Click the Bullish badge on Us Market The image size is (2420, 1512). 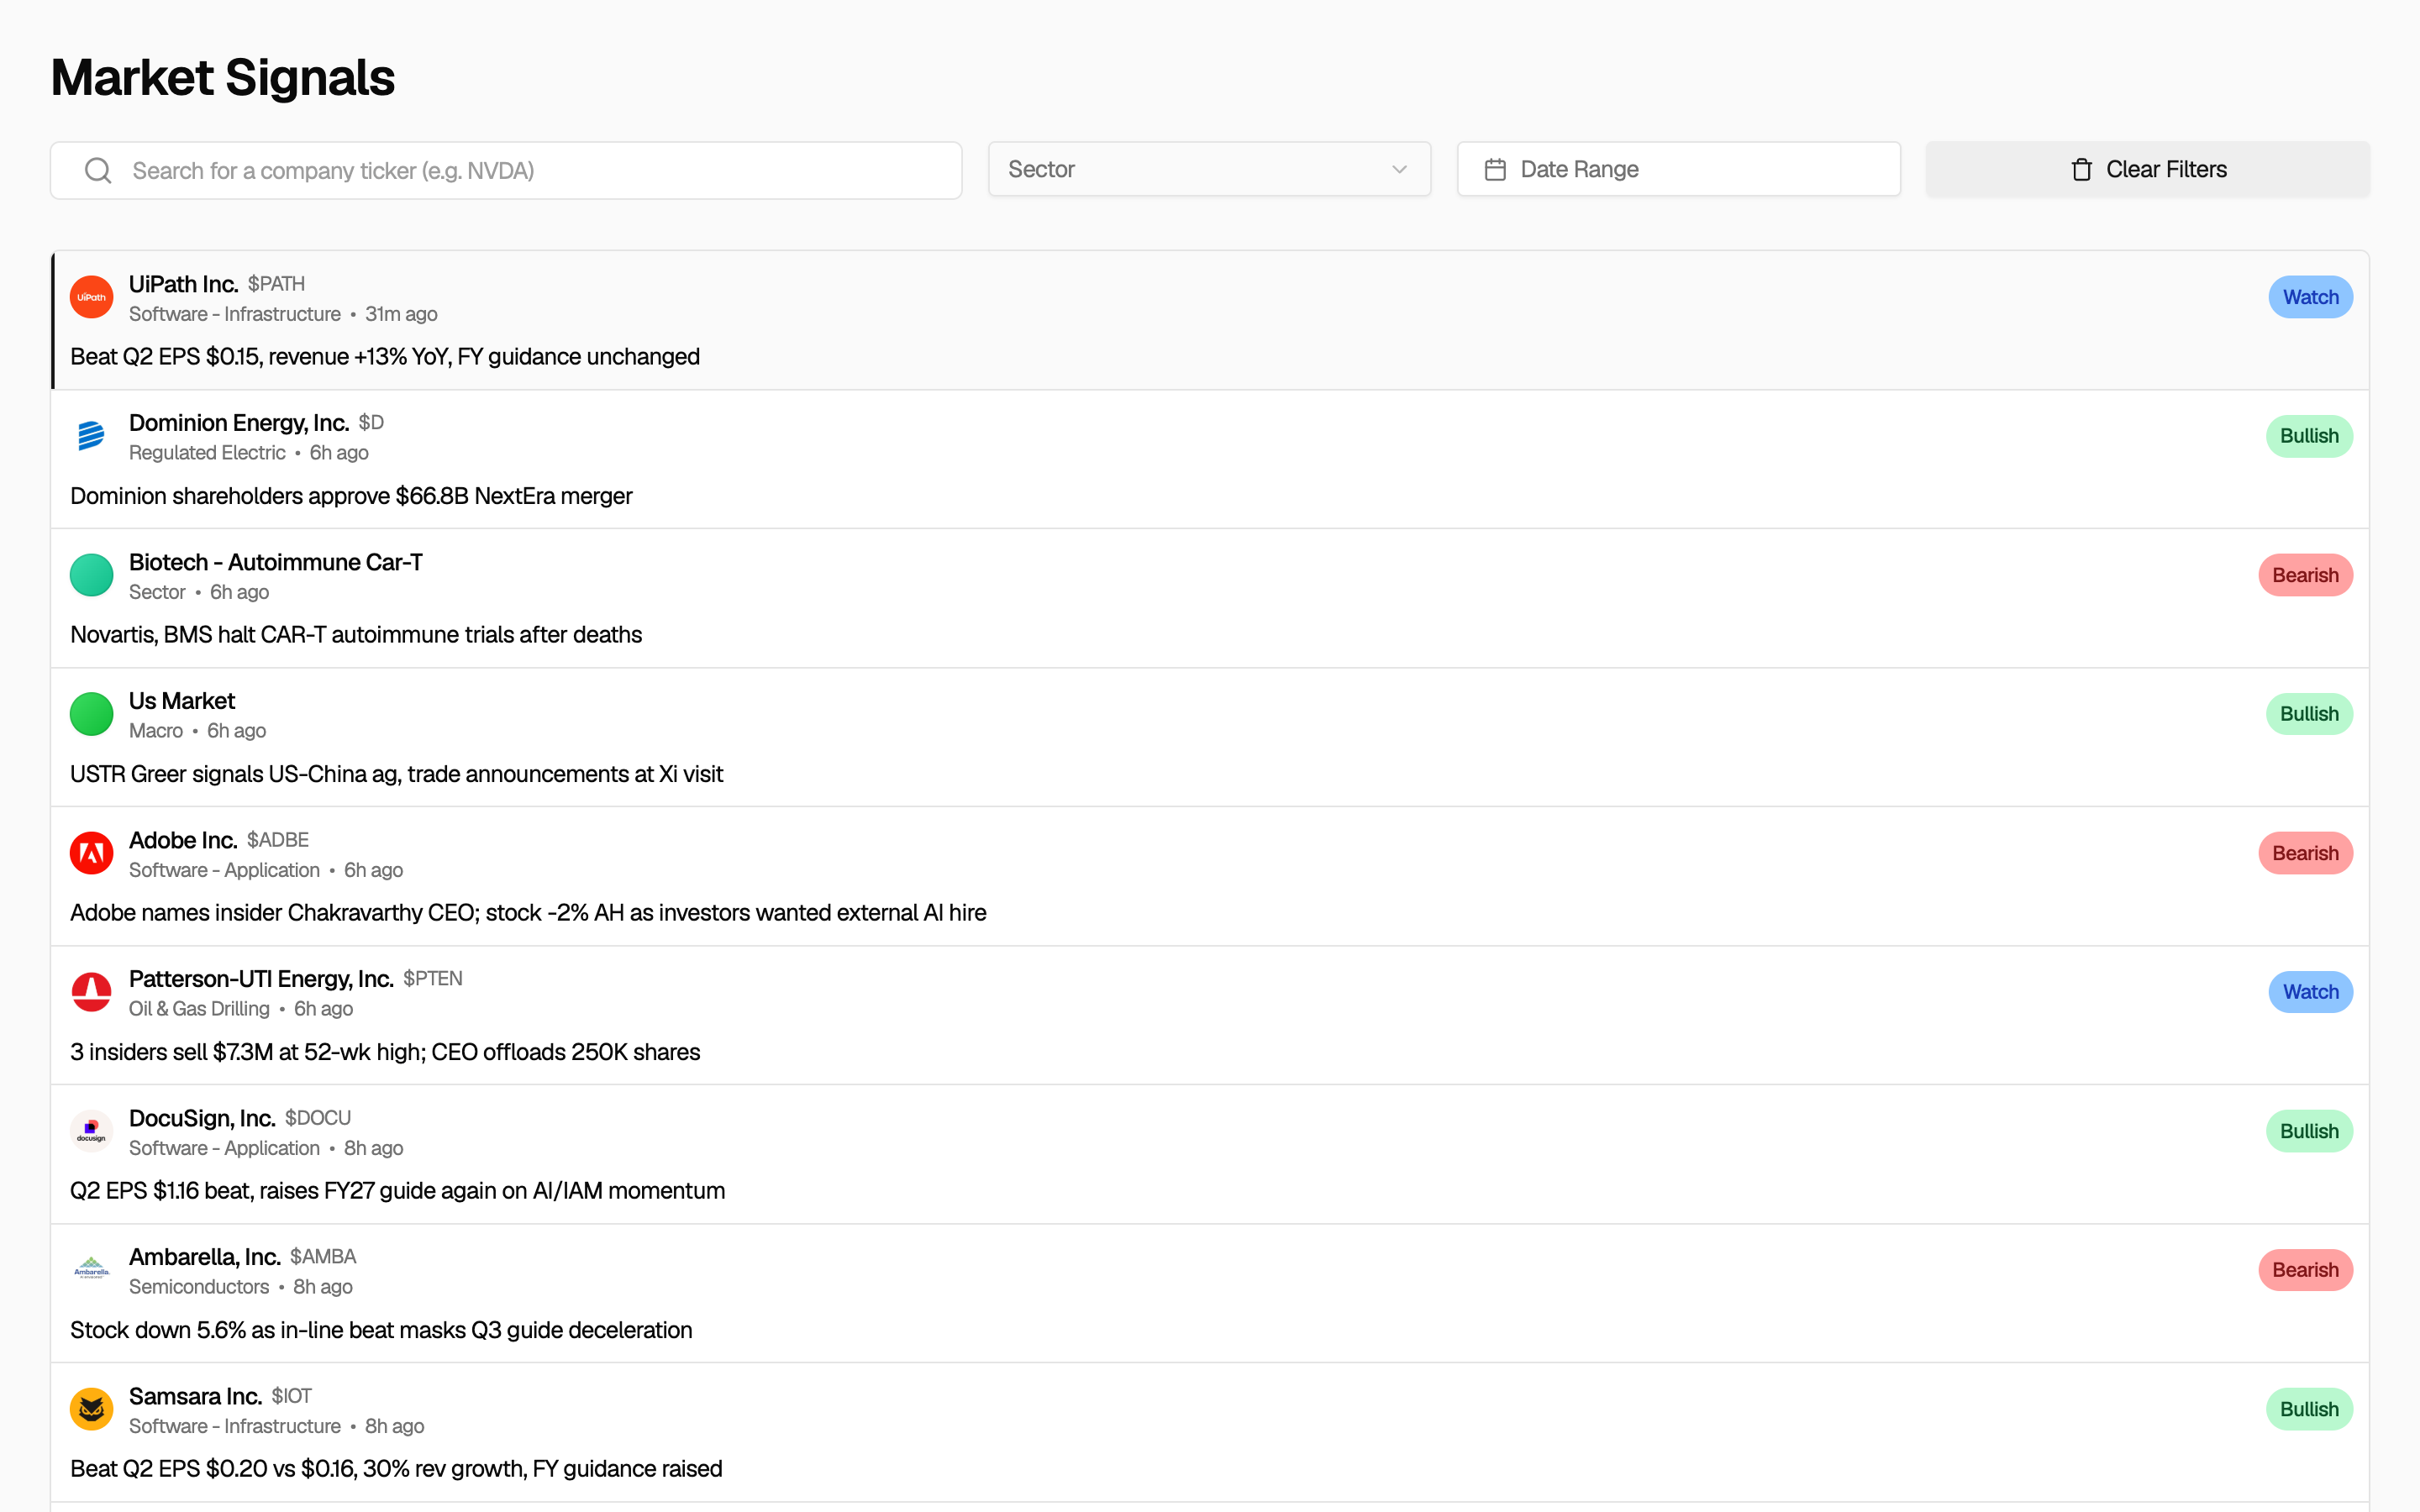click(2309, 714)
